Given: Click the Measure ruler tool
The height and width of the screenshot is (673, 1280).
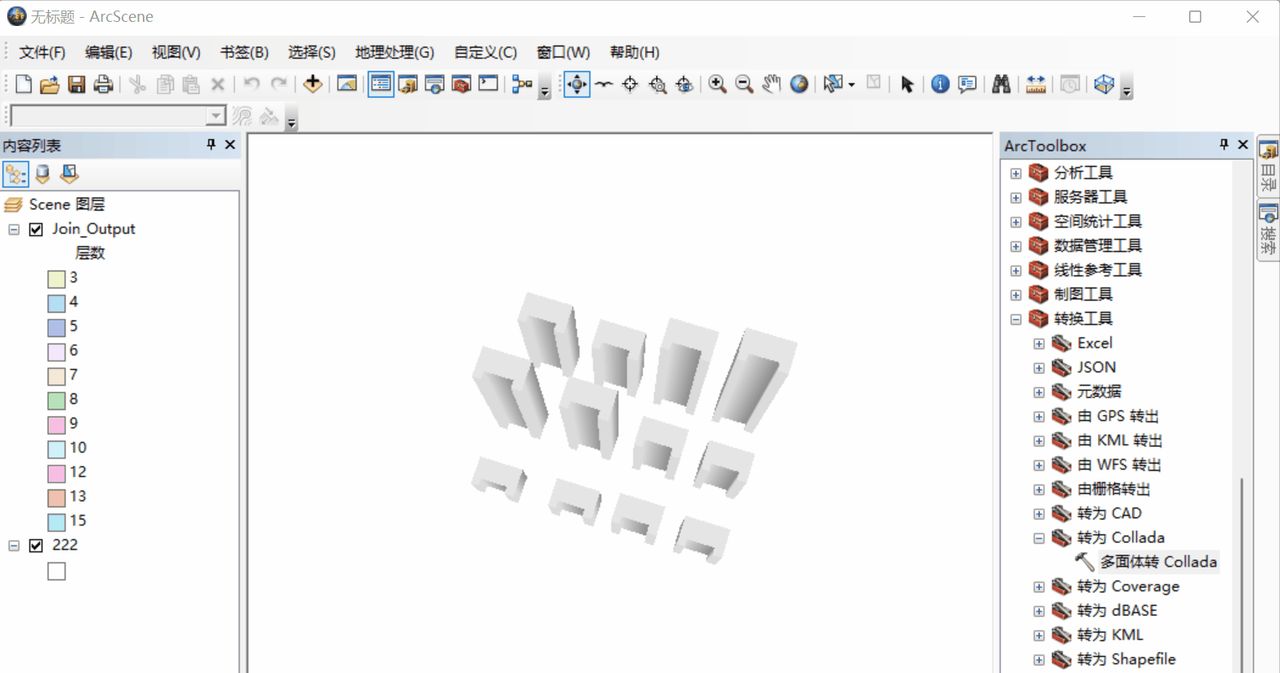Looking at the screenshot, I should [1035, 85].
